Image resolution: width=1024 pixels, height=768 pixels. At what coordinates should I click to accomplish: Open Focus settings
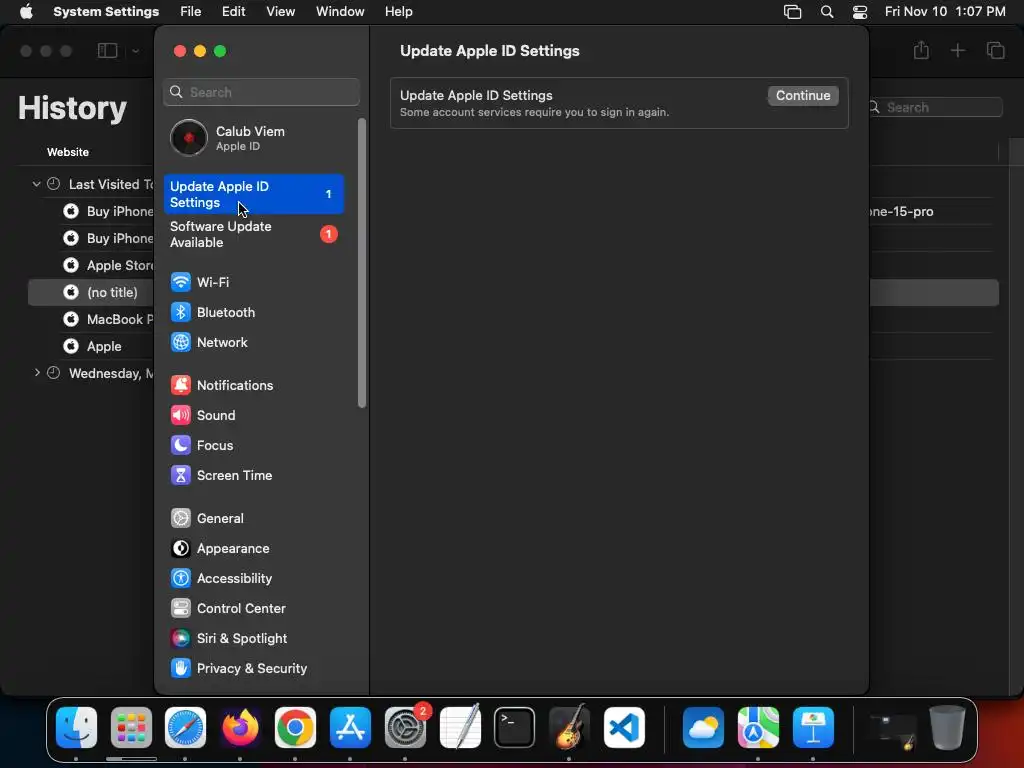tap(253, 445)
